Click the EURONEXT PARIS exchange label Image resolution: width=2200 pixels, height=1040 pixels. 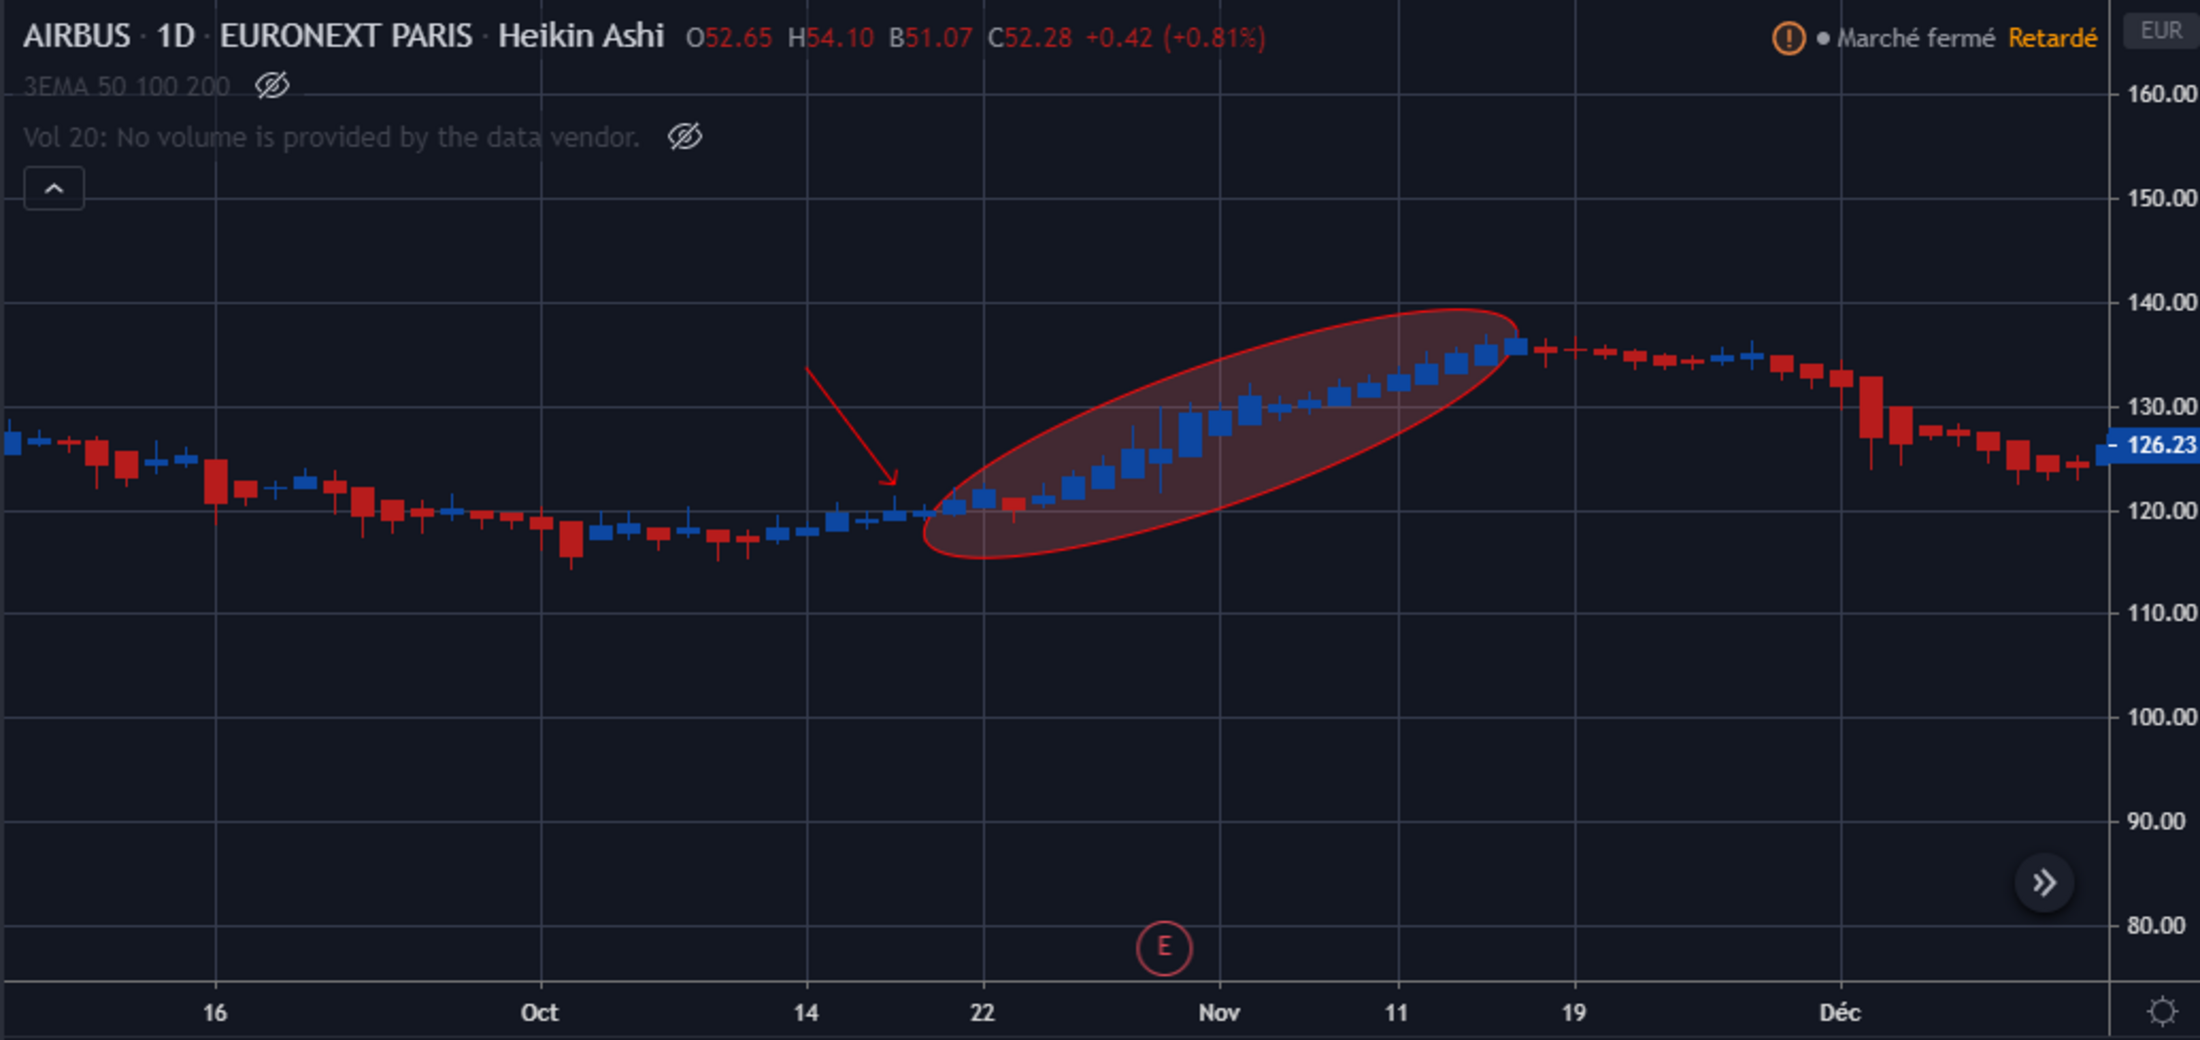tap(346, 36)
